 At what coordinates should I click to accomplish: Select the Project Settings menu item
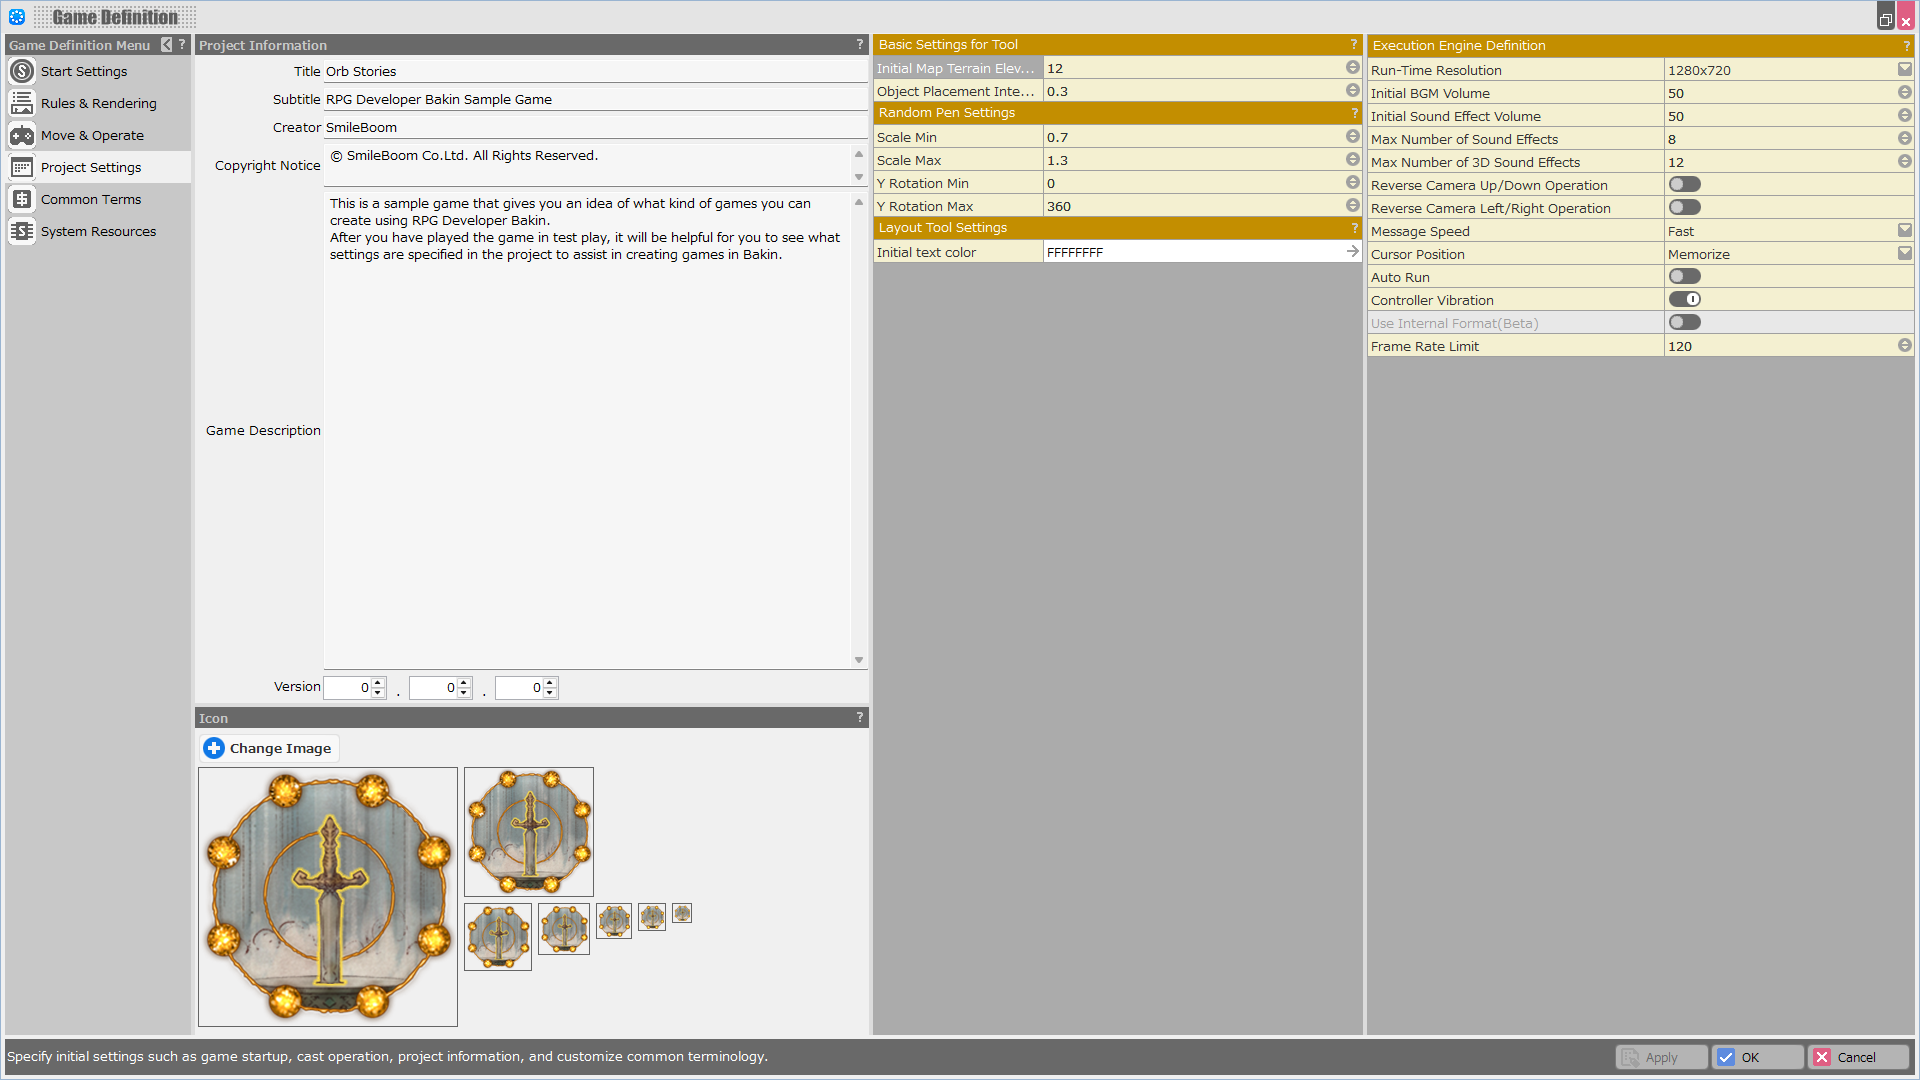[x=91, y=167]
